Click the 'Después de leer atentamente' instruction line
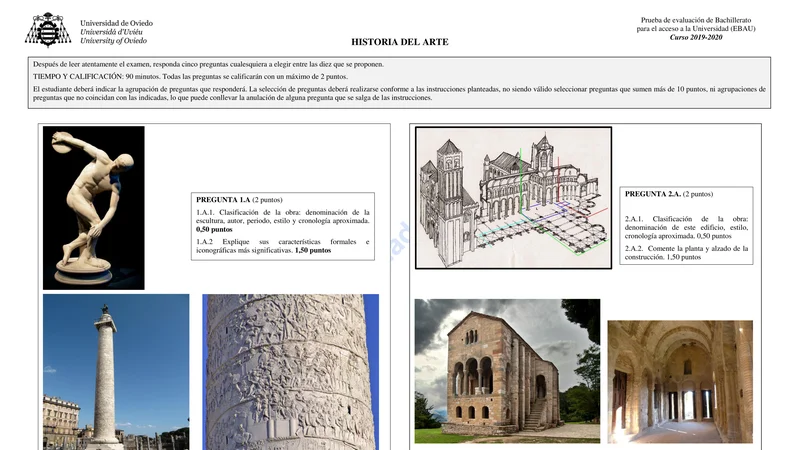The width and height of the screenshot is (800, 450). 208,64
